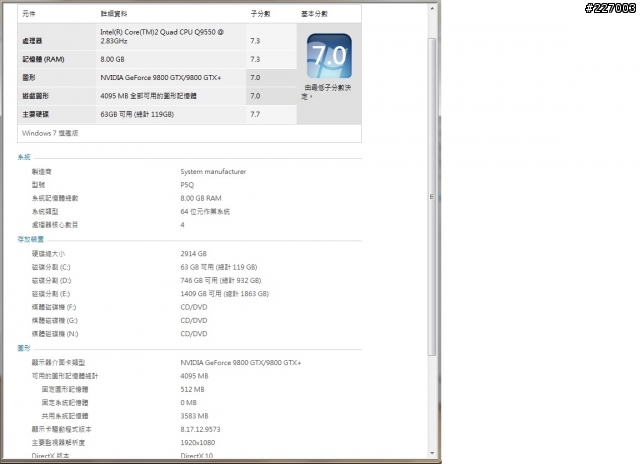
Task: Click CD/DVD value for drive F:
Action: [194, 307]
